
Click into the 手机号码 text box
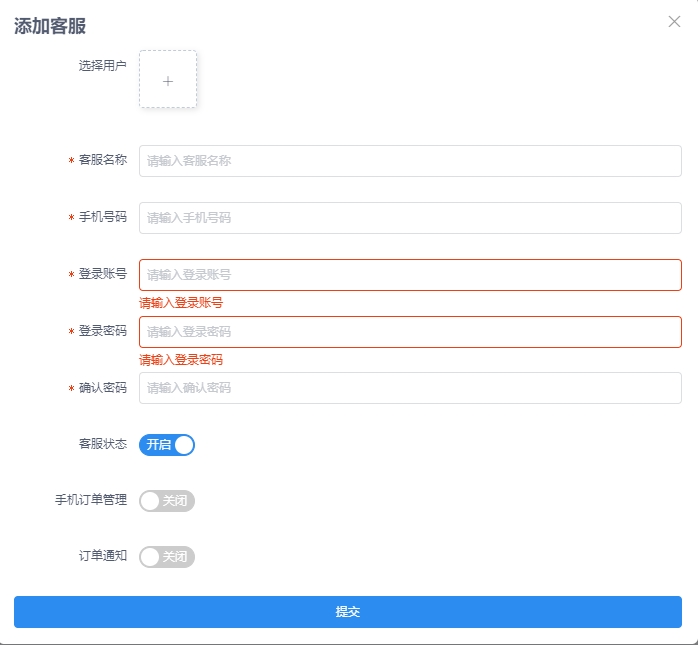(410, 218)
